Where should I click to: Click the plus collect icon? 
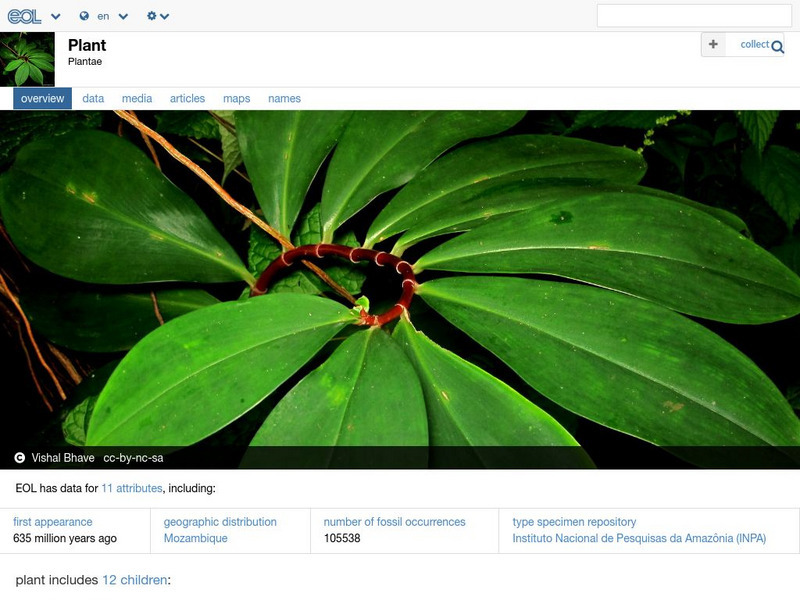coord(713,44)
